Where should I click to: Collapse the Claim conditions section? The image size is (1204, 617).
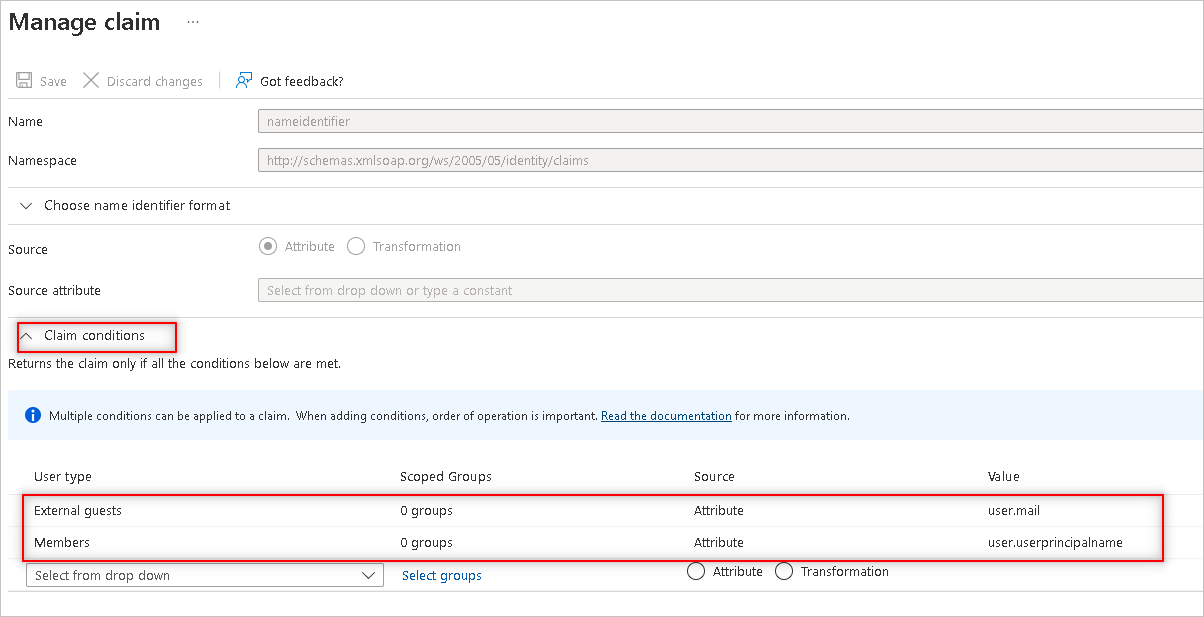click(x=26, y=336)
